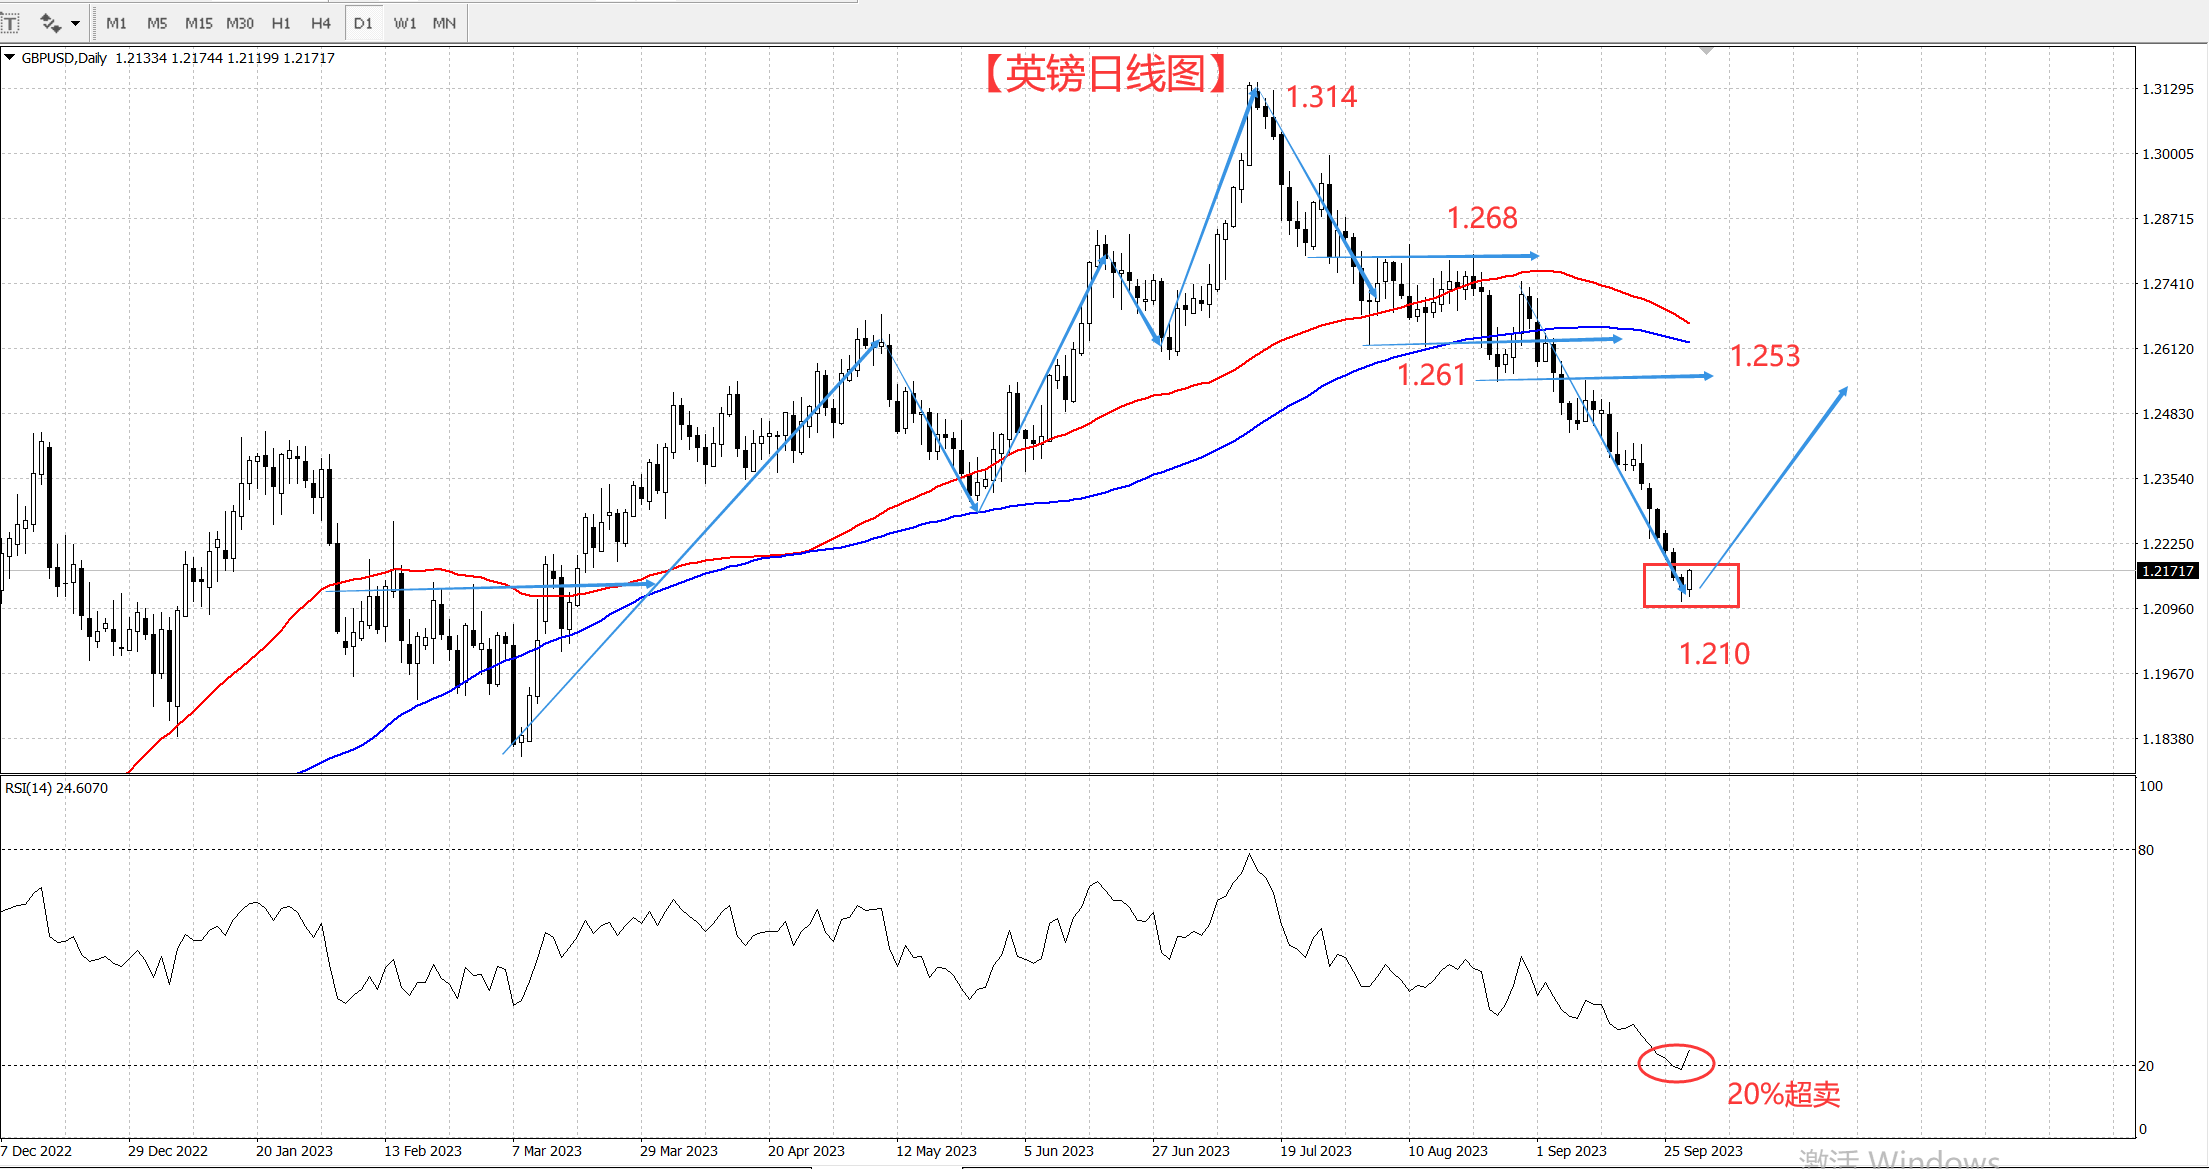Switch chart to H4 timeframe
This screenshot has height=1169, width=2209.
point(321,23)
